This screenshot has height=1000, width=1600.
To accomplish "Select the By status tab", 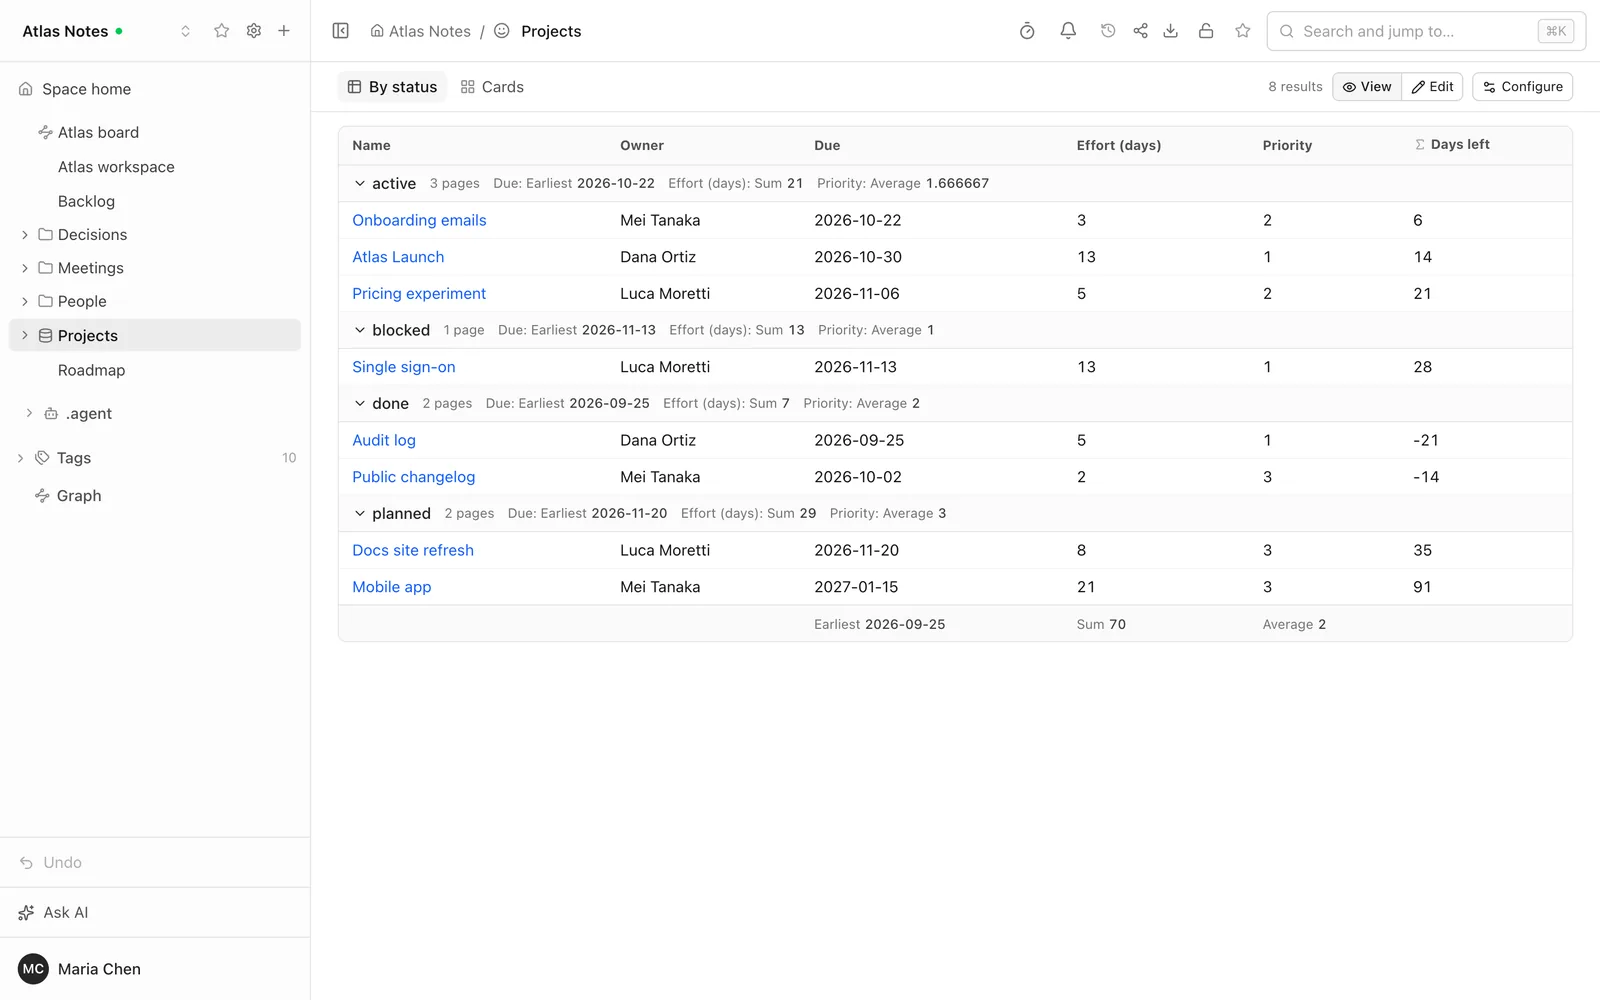I will pyautogui.click(x=392, y=87).
